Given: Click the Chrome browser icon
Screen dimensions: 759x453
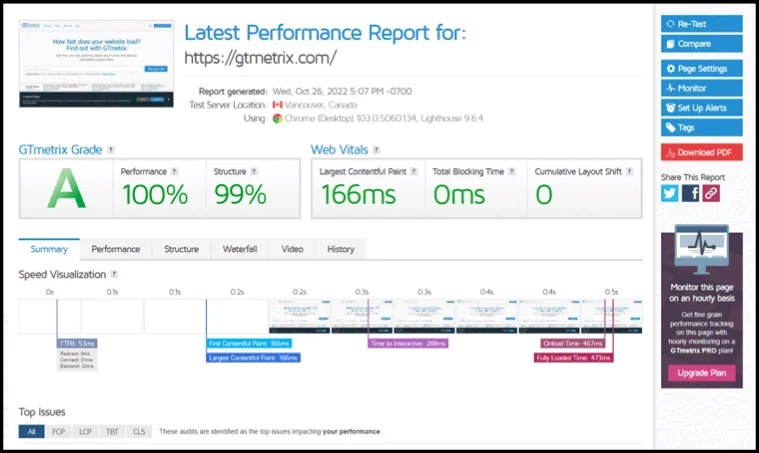Looking at the screenshot, I should 277,119.
